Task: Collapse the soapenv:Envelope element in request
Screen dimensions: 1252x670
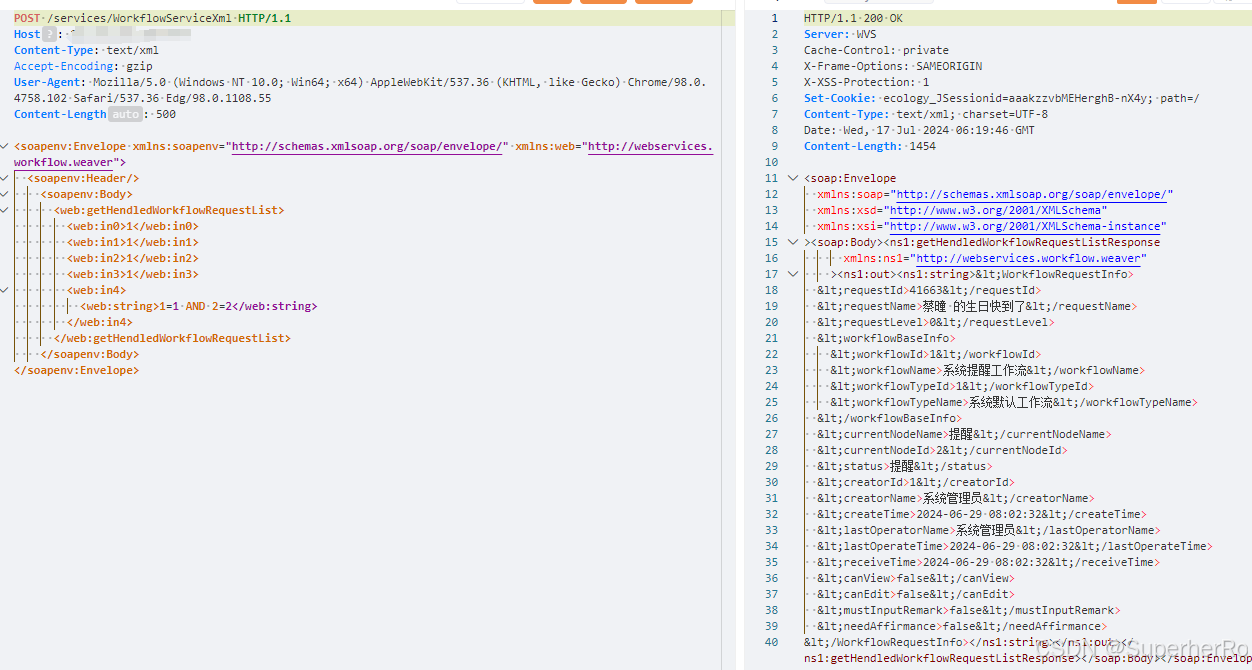Action: click(6, 146)
